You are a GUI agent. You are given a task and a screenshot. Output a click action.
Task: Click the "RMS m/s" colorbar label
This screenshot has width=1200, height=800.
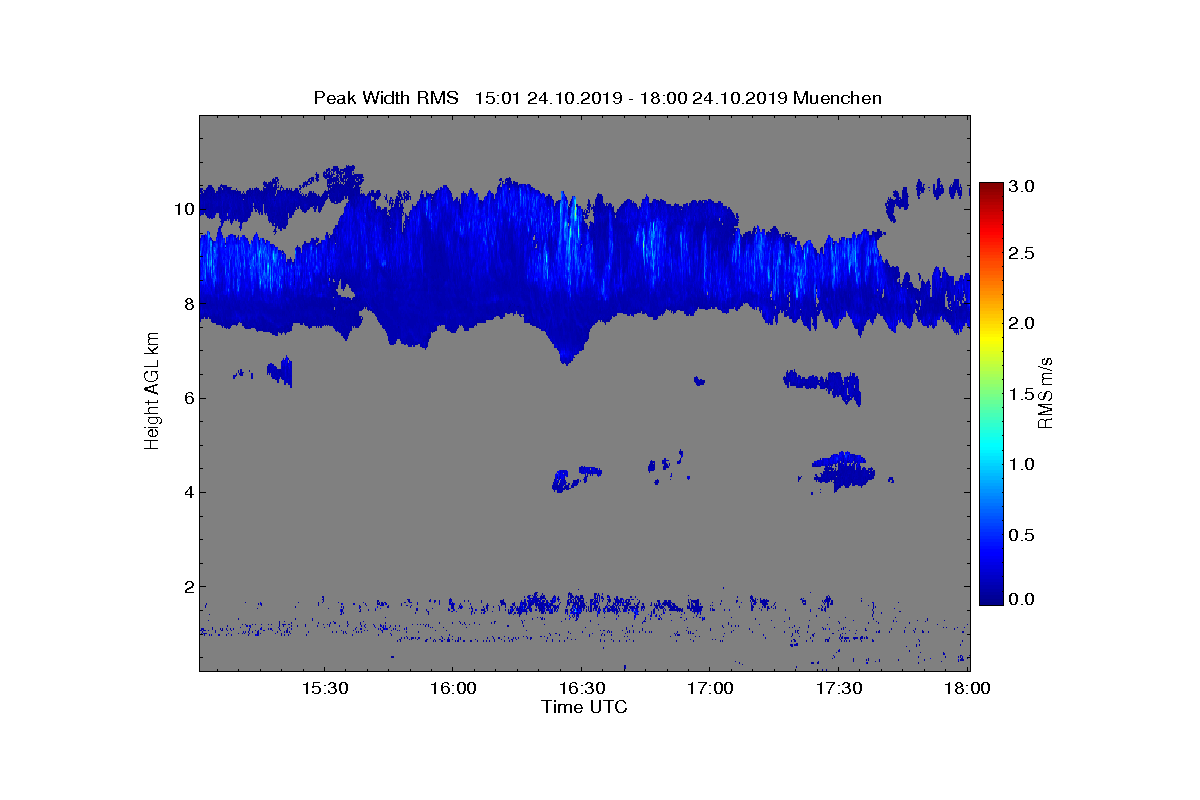pos(1046,392)
